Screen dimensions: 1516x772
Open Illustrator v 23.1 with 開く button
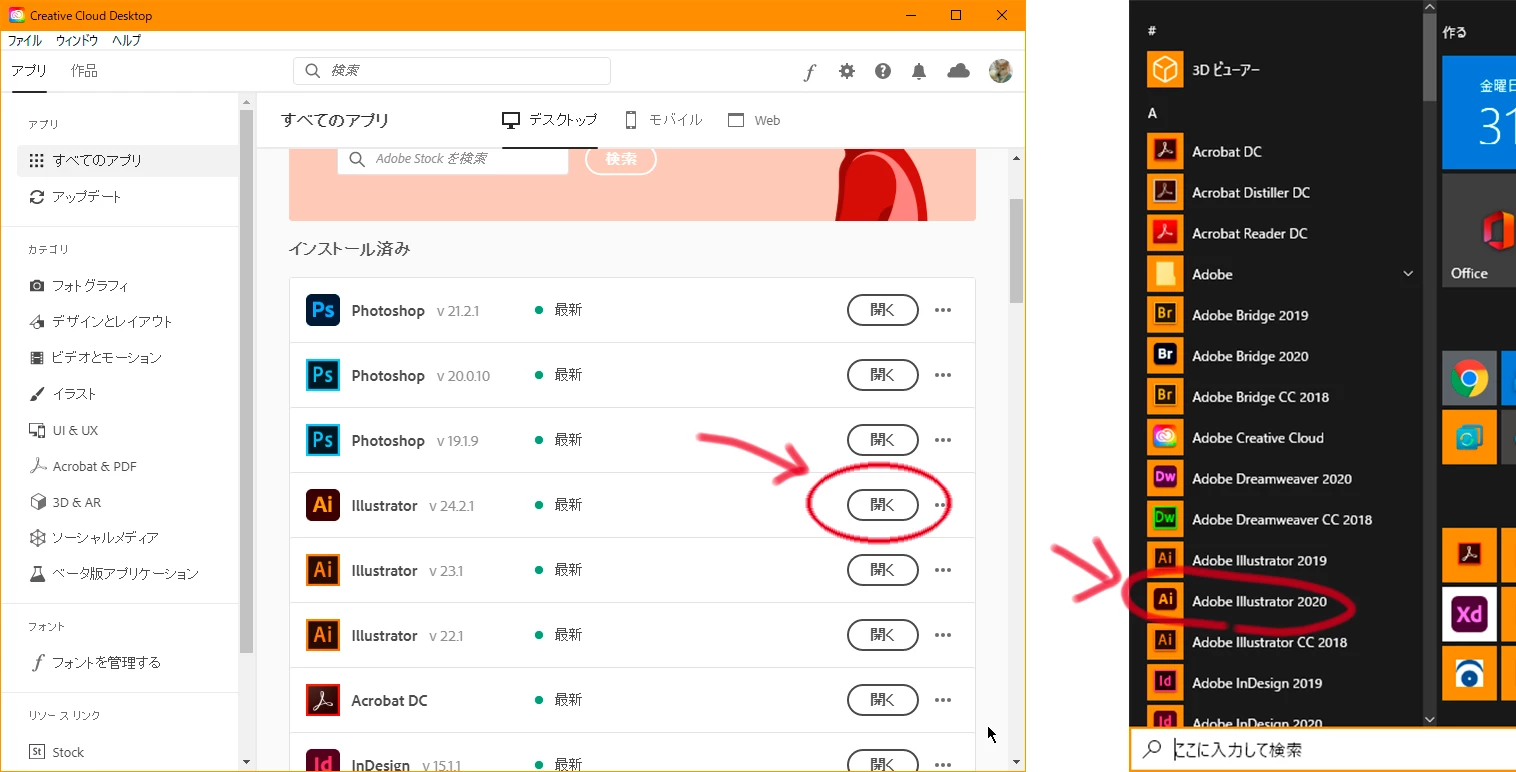point(883,570)
